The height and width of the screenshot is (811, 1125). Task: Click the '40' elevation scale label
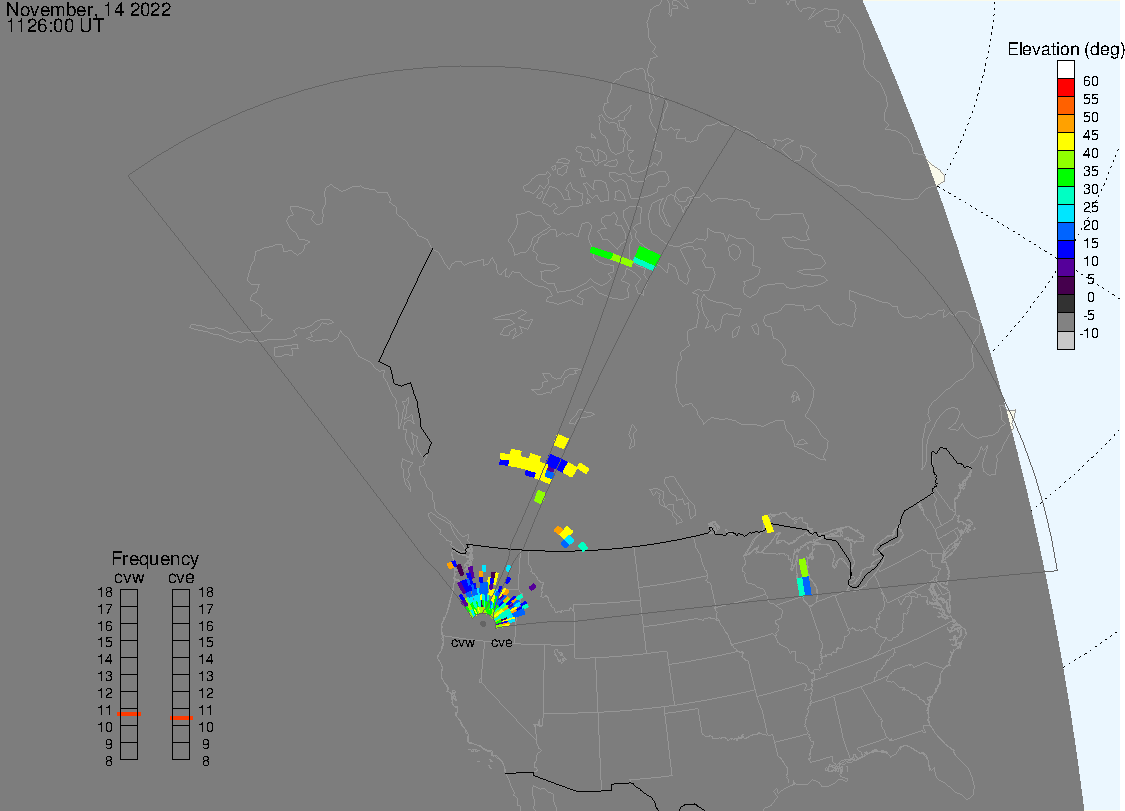click(x=1091, y=153)
